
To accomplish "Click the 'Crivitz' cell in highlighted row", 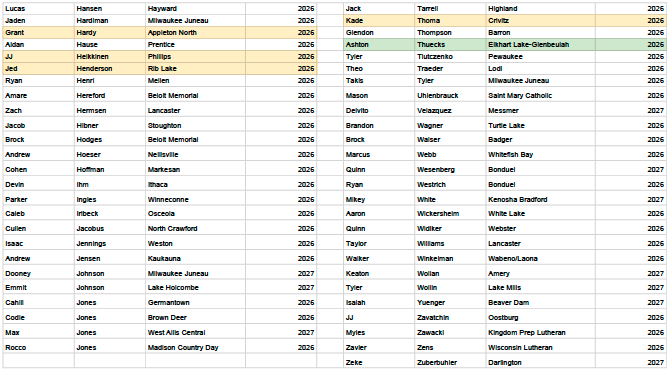I will click(x=541, y=21).
